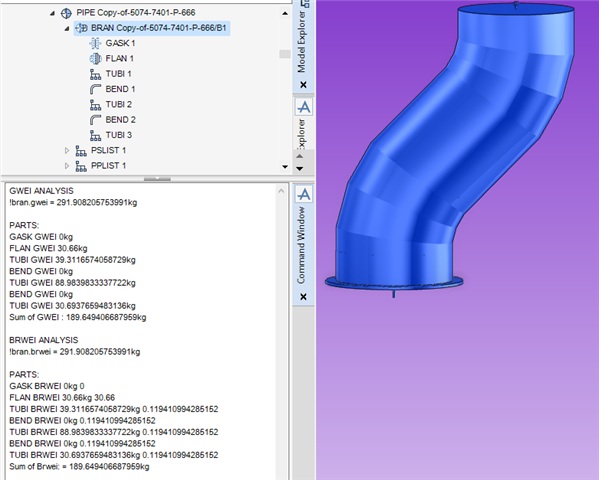
Task: Select TUBI 3 in the tree
Action: tap(118, 135)
